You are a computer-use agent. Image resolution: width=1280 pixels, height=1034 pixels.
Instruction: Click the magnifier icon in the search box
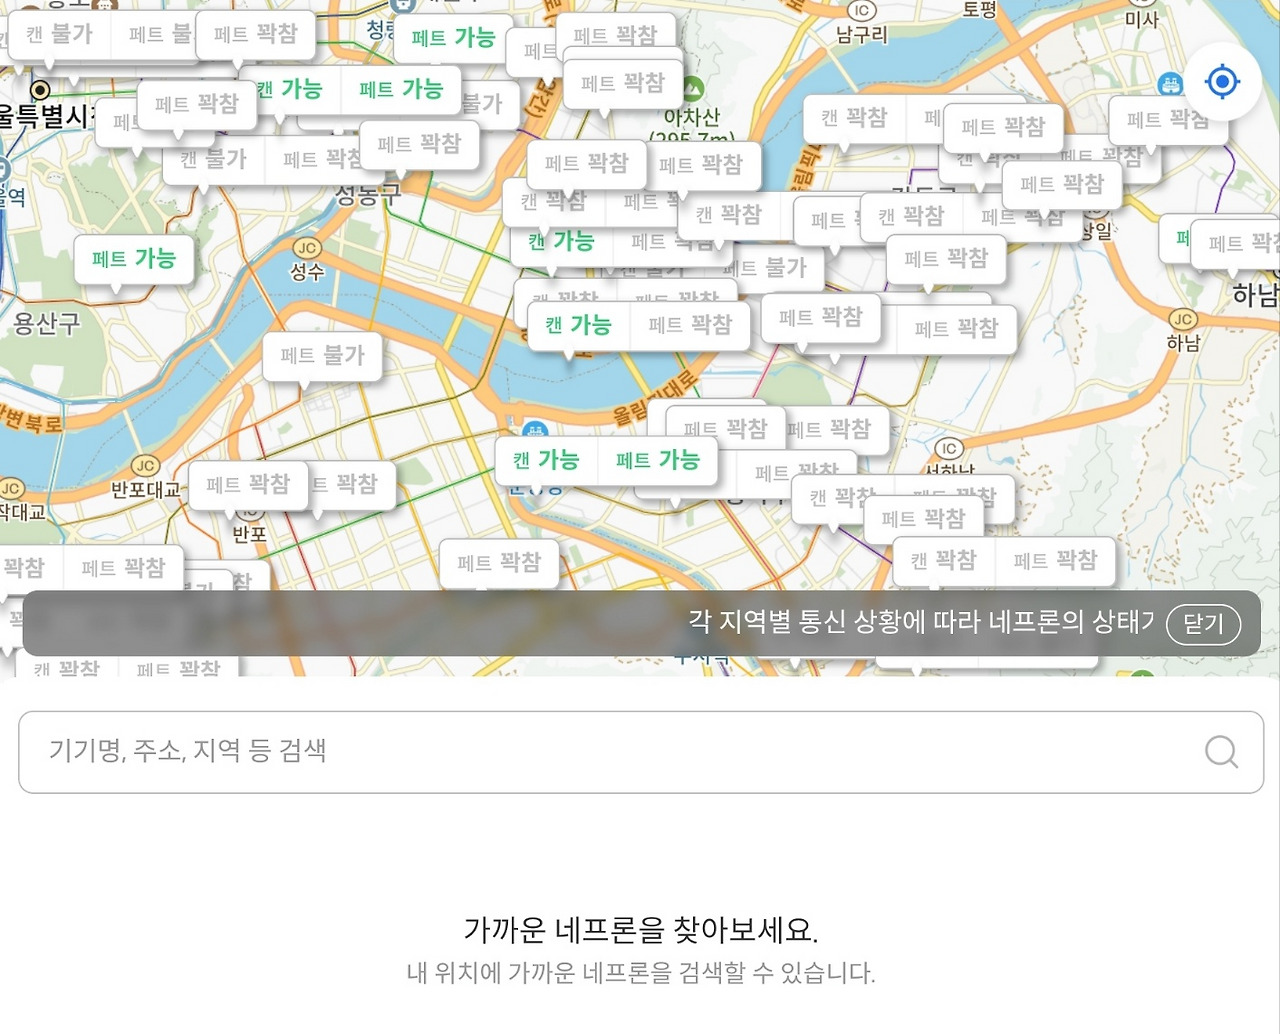[1221, 752]
